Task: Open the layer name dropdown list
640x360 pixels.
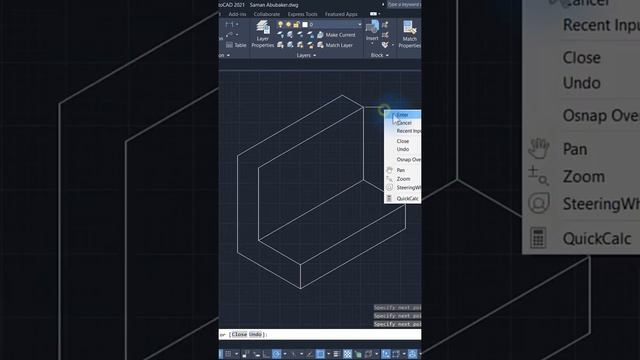Action: (x=359, y=24)
